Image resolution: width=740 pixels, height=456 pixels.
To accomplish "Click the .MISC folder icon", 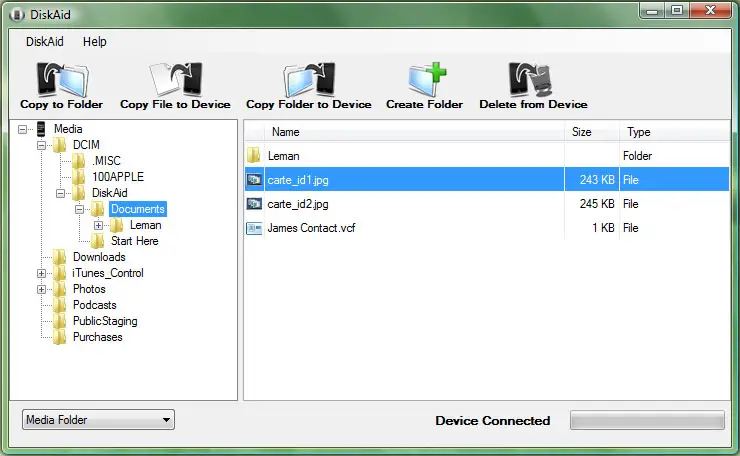I will click(x=78, y=161).
